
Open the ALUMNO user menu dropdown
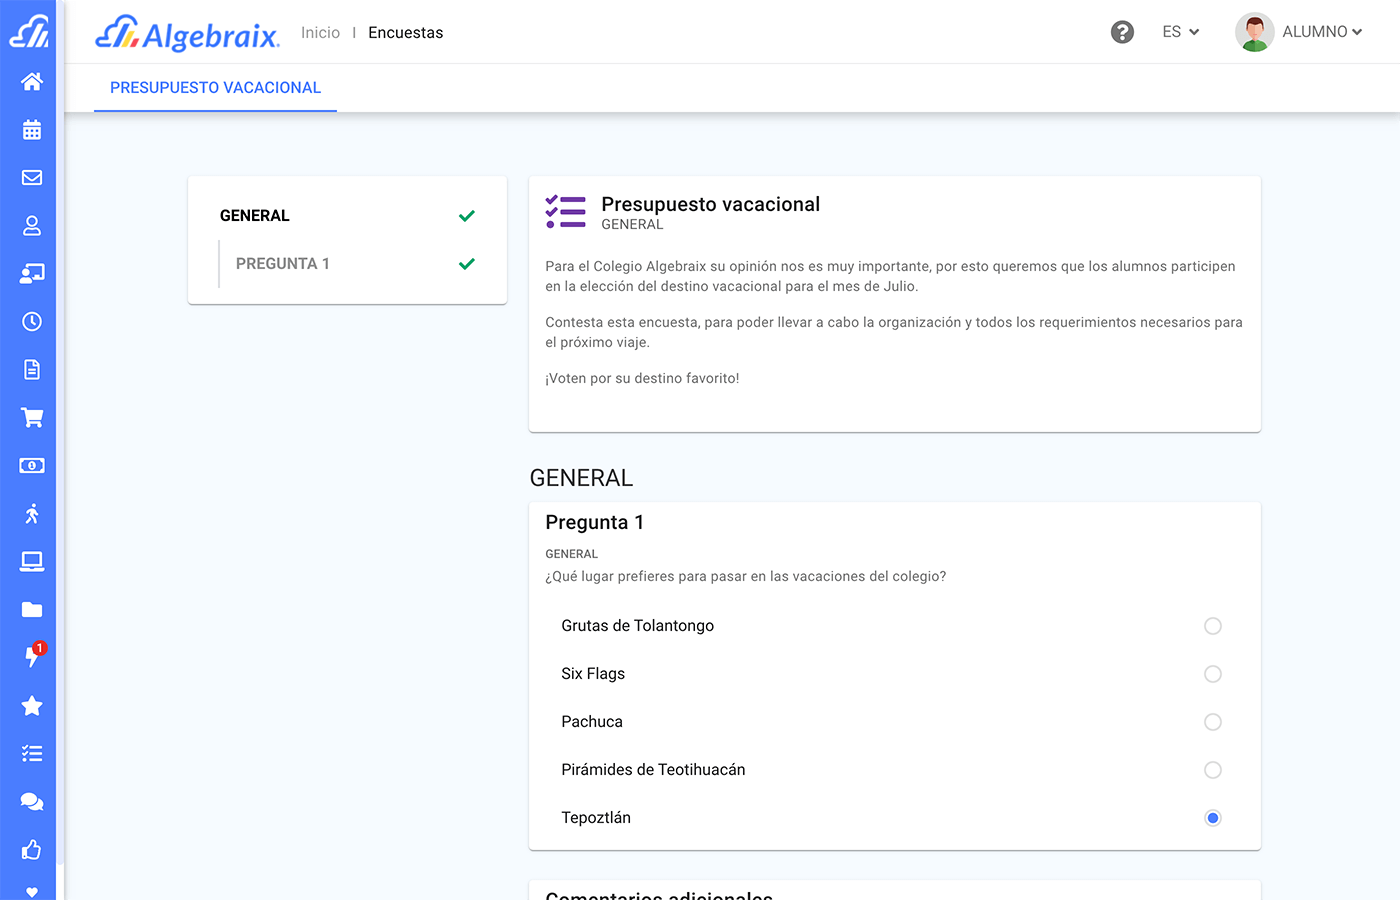click(1321, 32)
